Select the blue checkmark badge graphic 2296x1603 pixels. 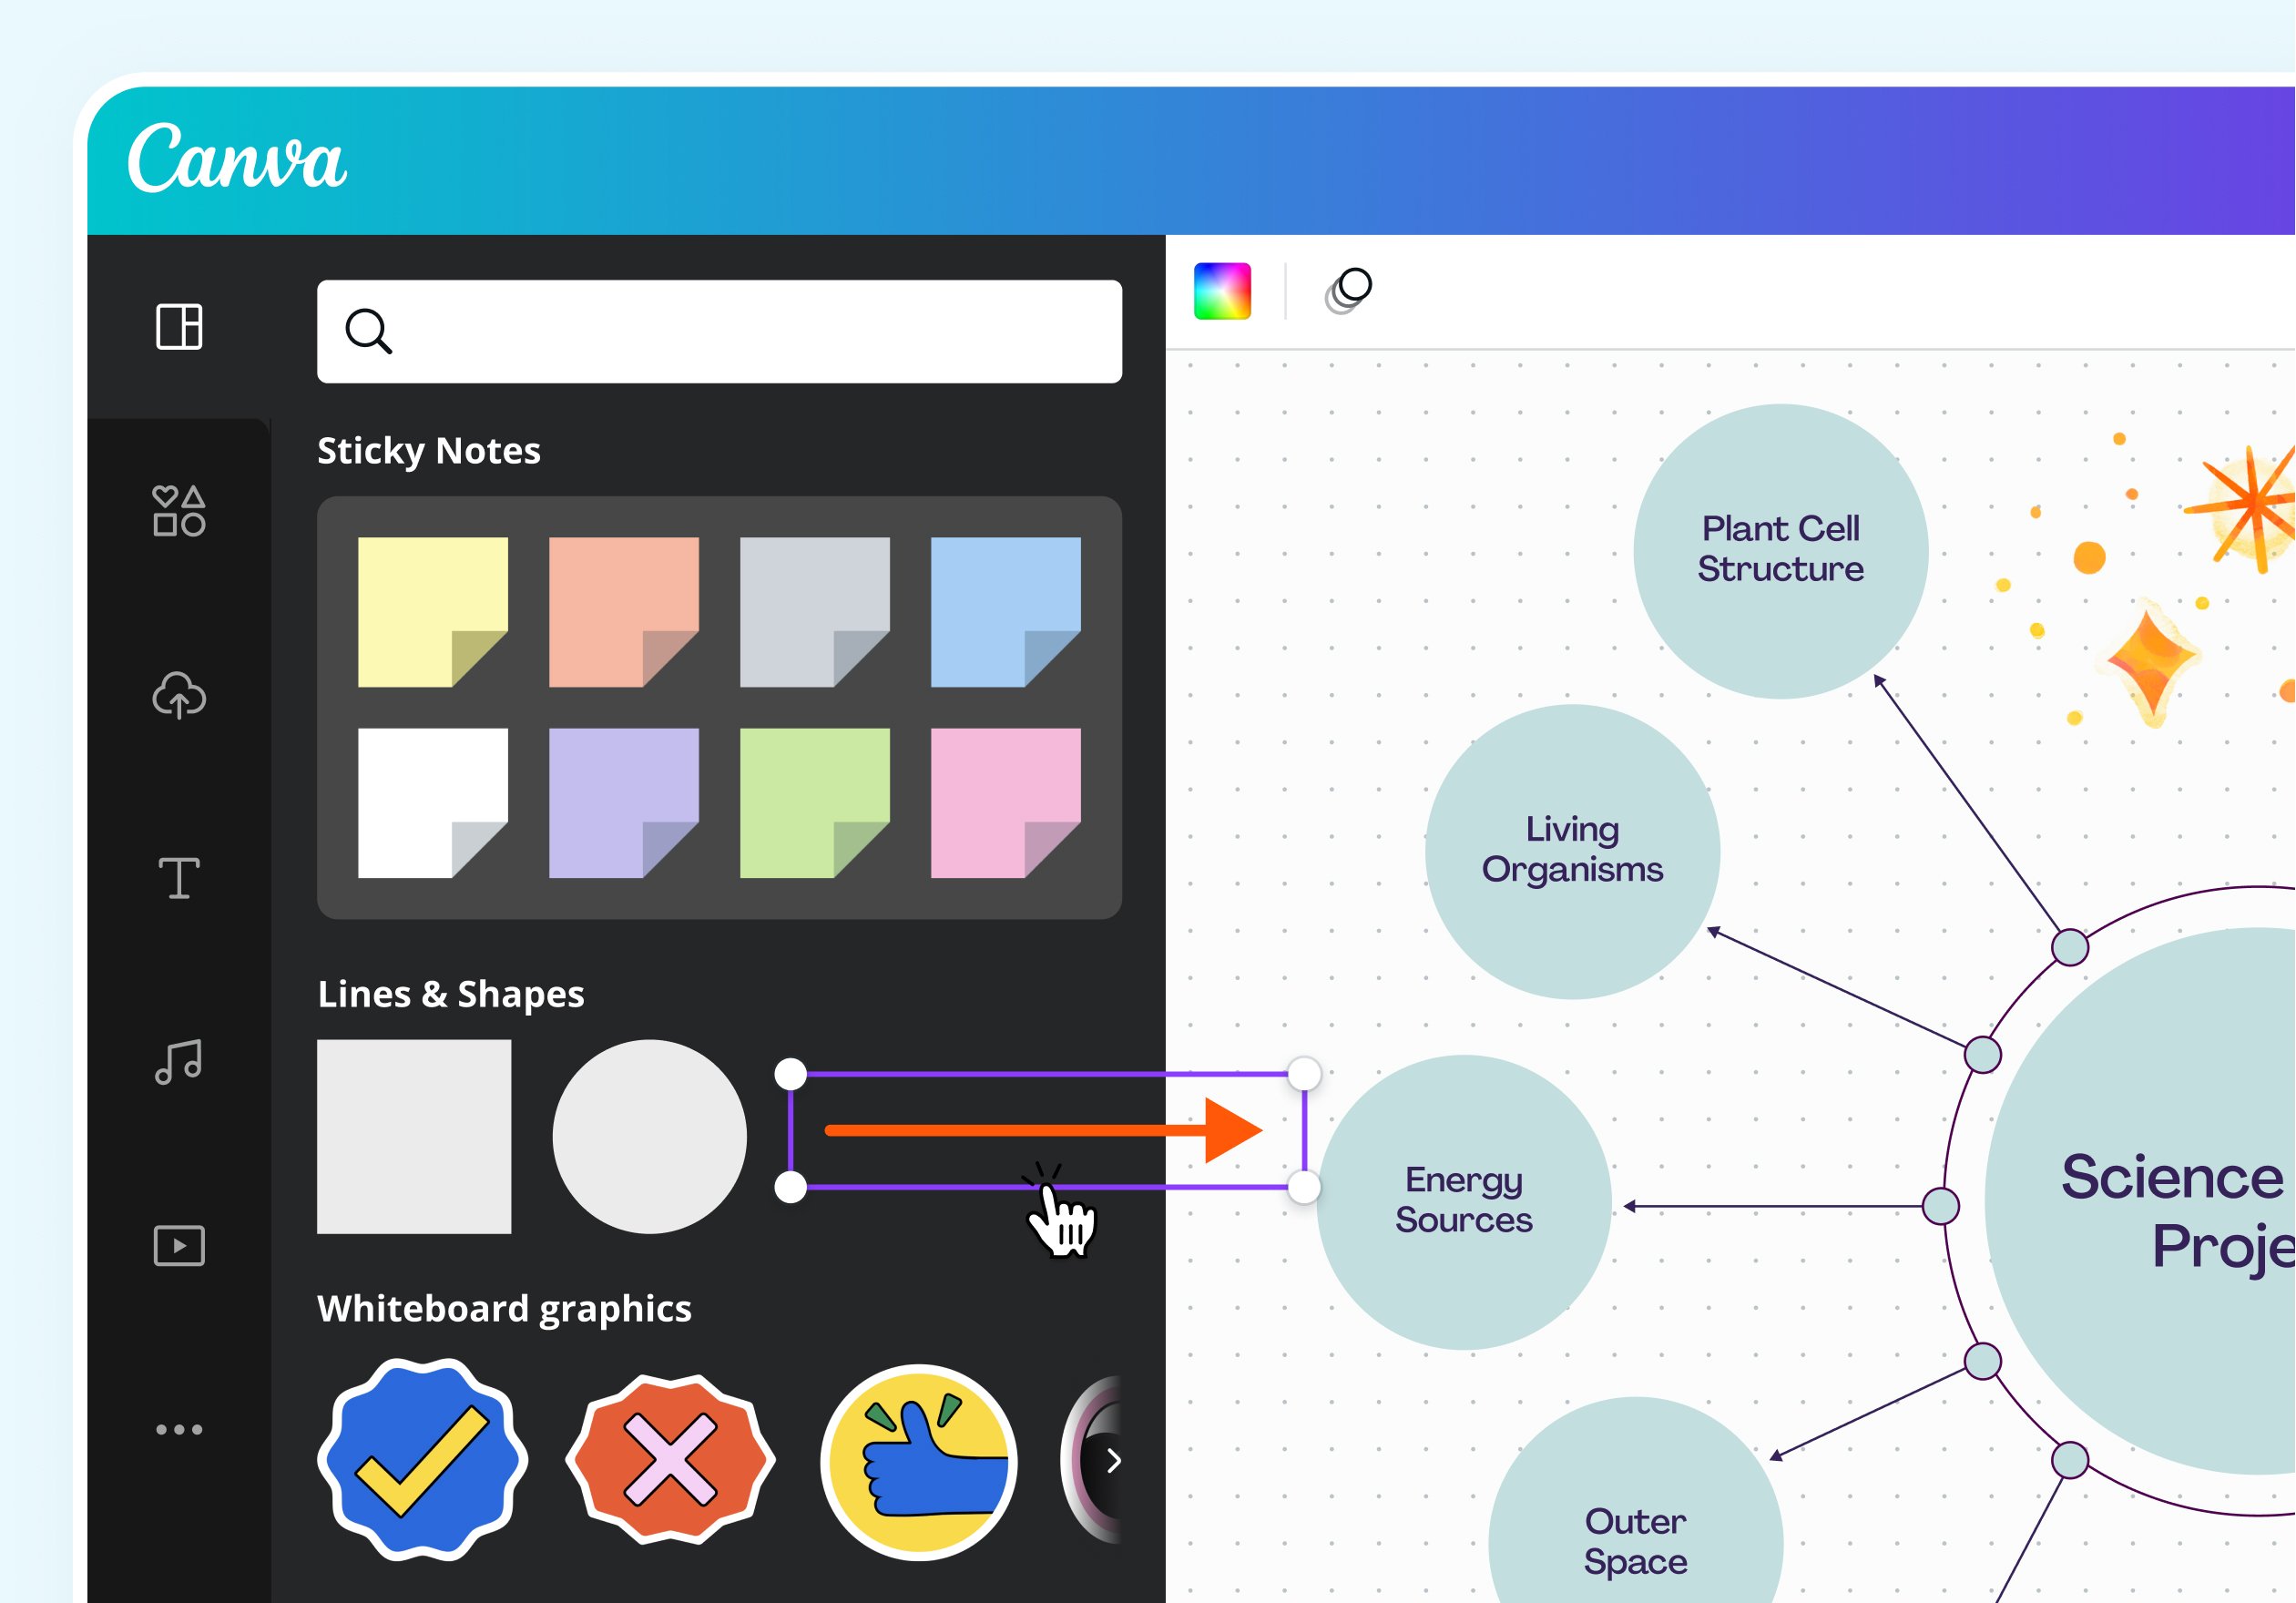[424, 1462]
